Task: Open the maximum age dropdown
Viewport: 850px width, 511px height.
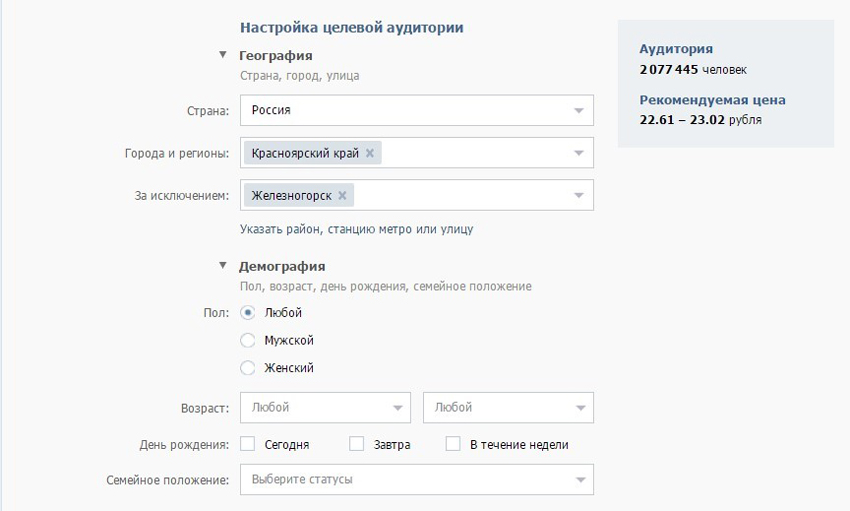Action: [508, 407]
